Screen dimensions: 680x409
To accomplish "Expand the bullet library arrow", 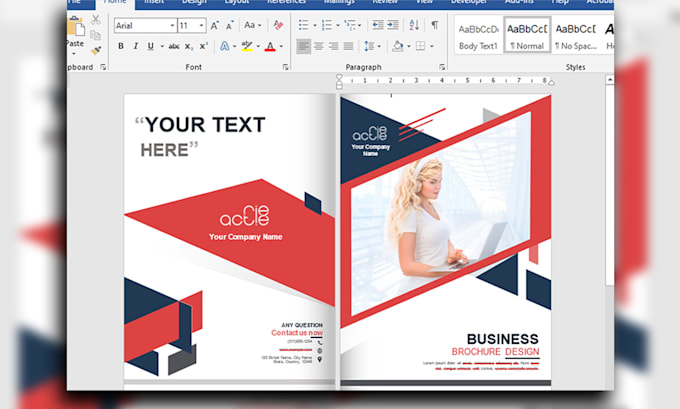I will pyautogui.click(x=314, y=26).
